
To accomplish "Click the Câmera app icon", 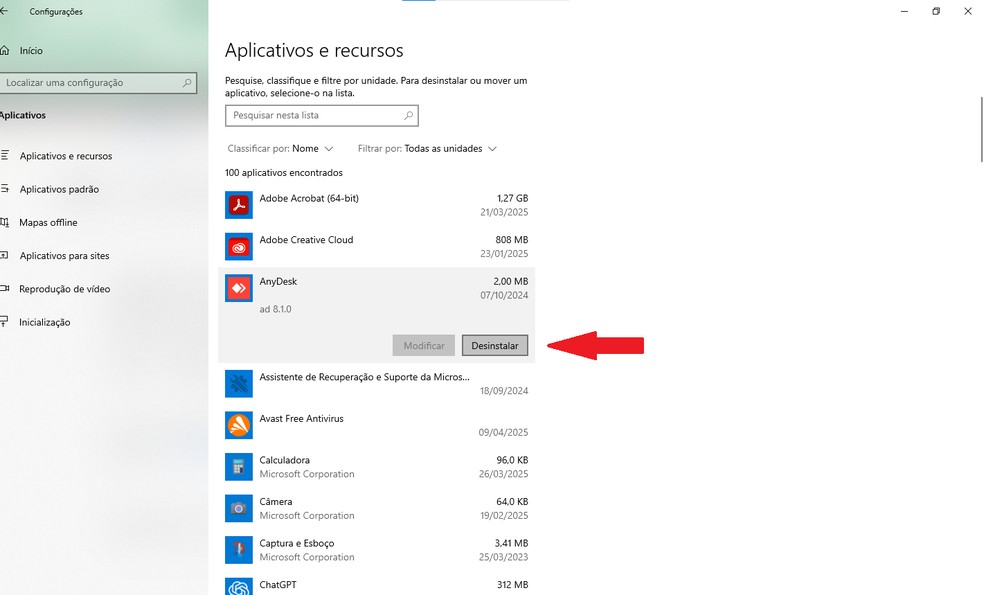I will coord(238,508).
